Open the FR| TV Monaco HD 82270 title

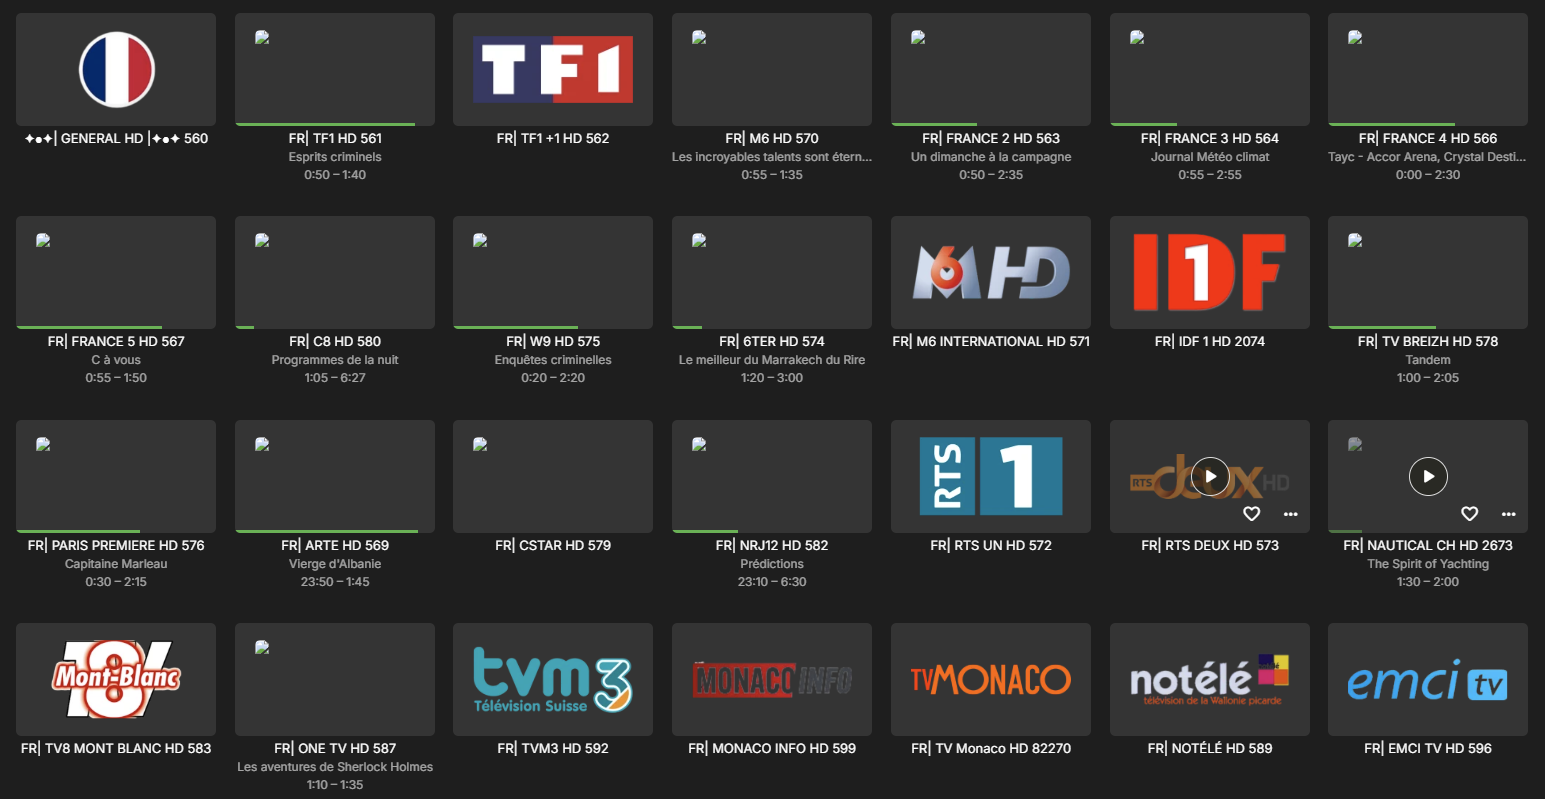[x=991, y=748]
